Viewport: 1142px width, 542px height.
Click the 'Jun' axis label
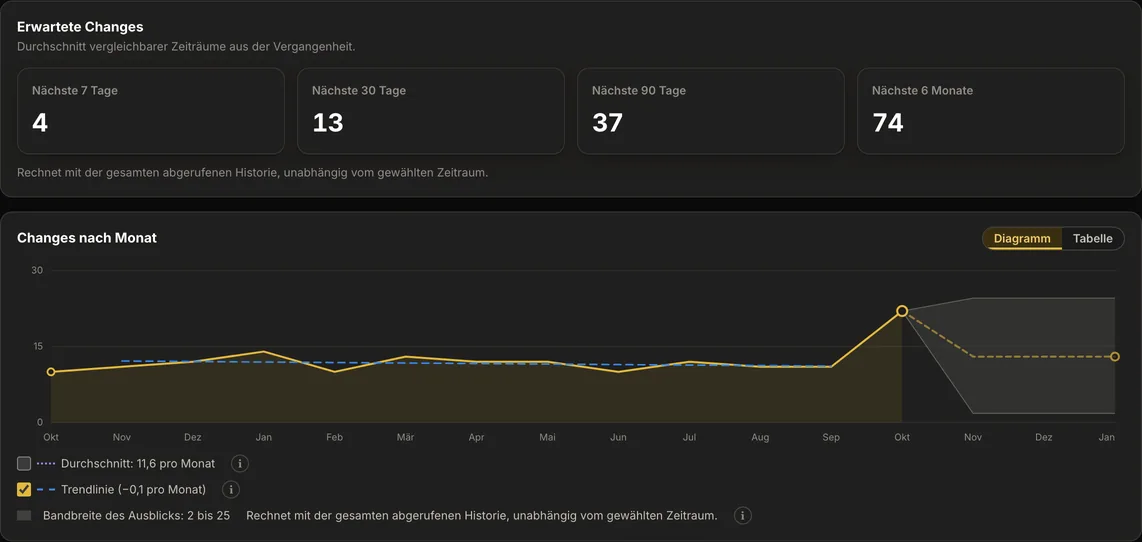point(618,437)
